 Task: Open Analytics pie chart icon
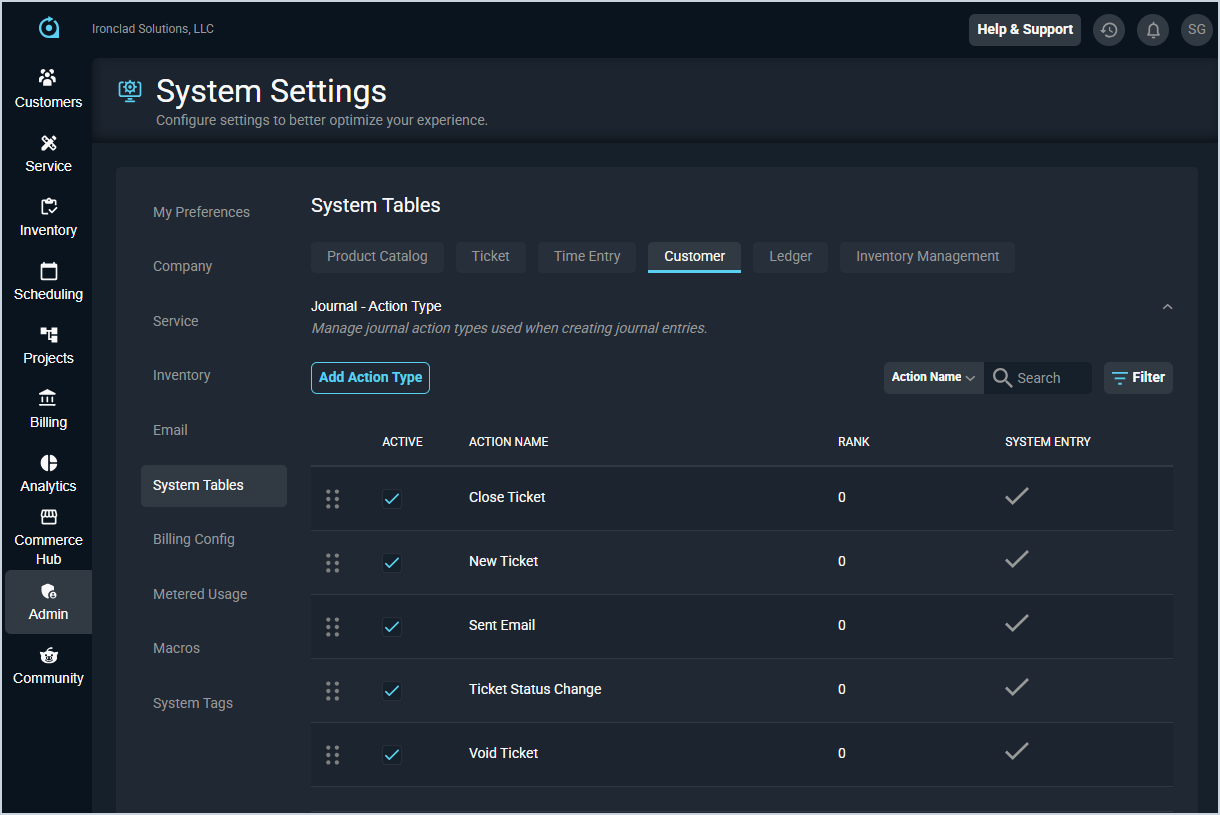(48, 463)
